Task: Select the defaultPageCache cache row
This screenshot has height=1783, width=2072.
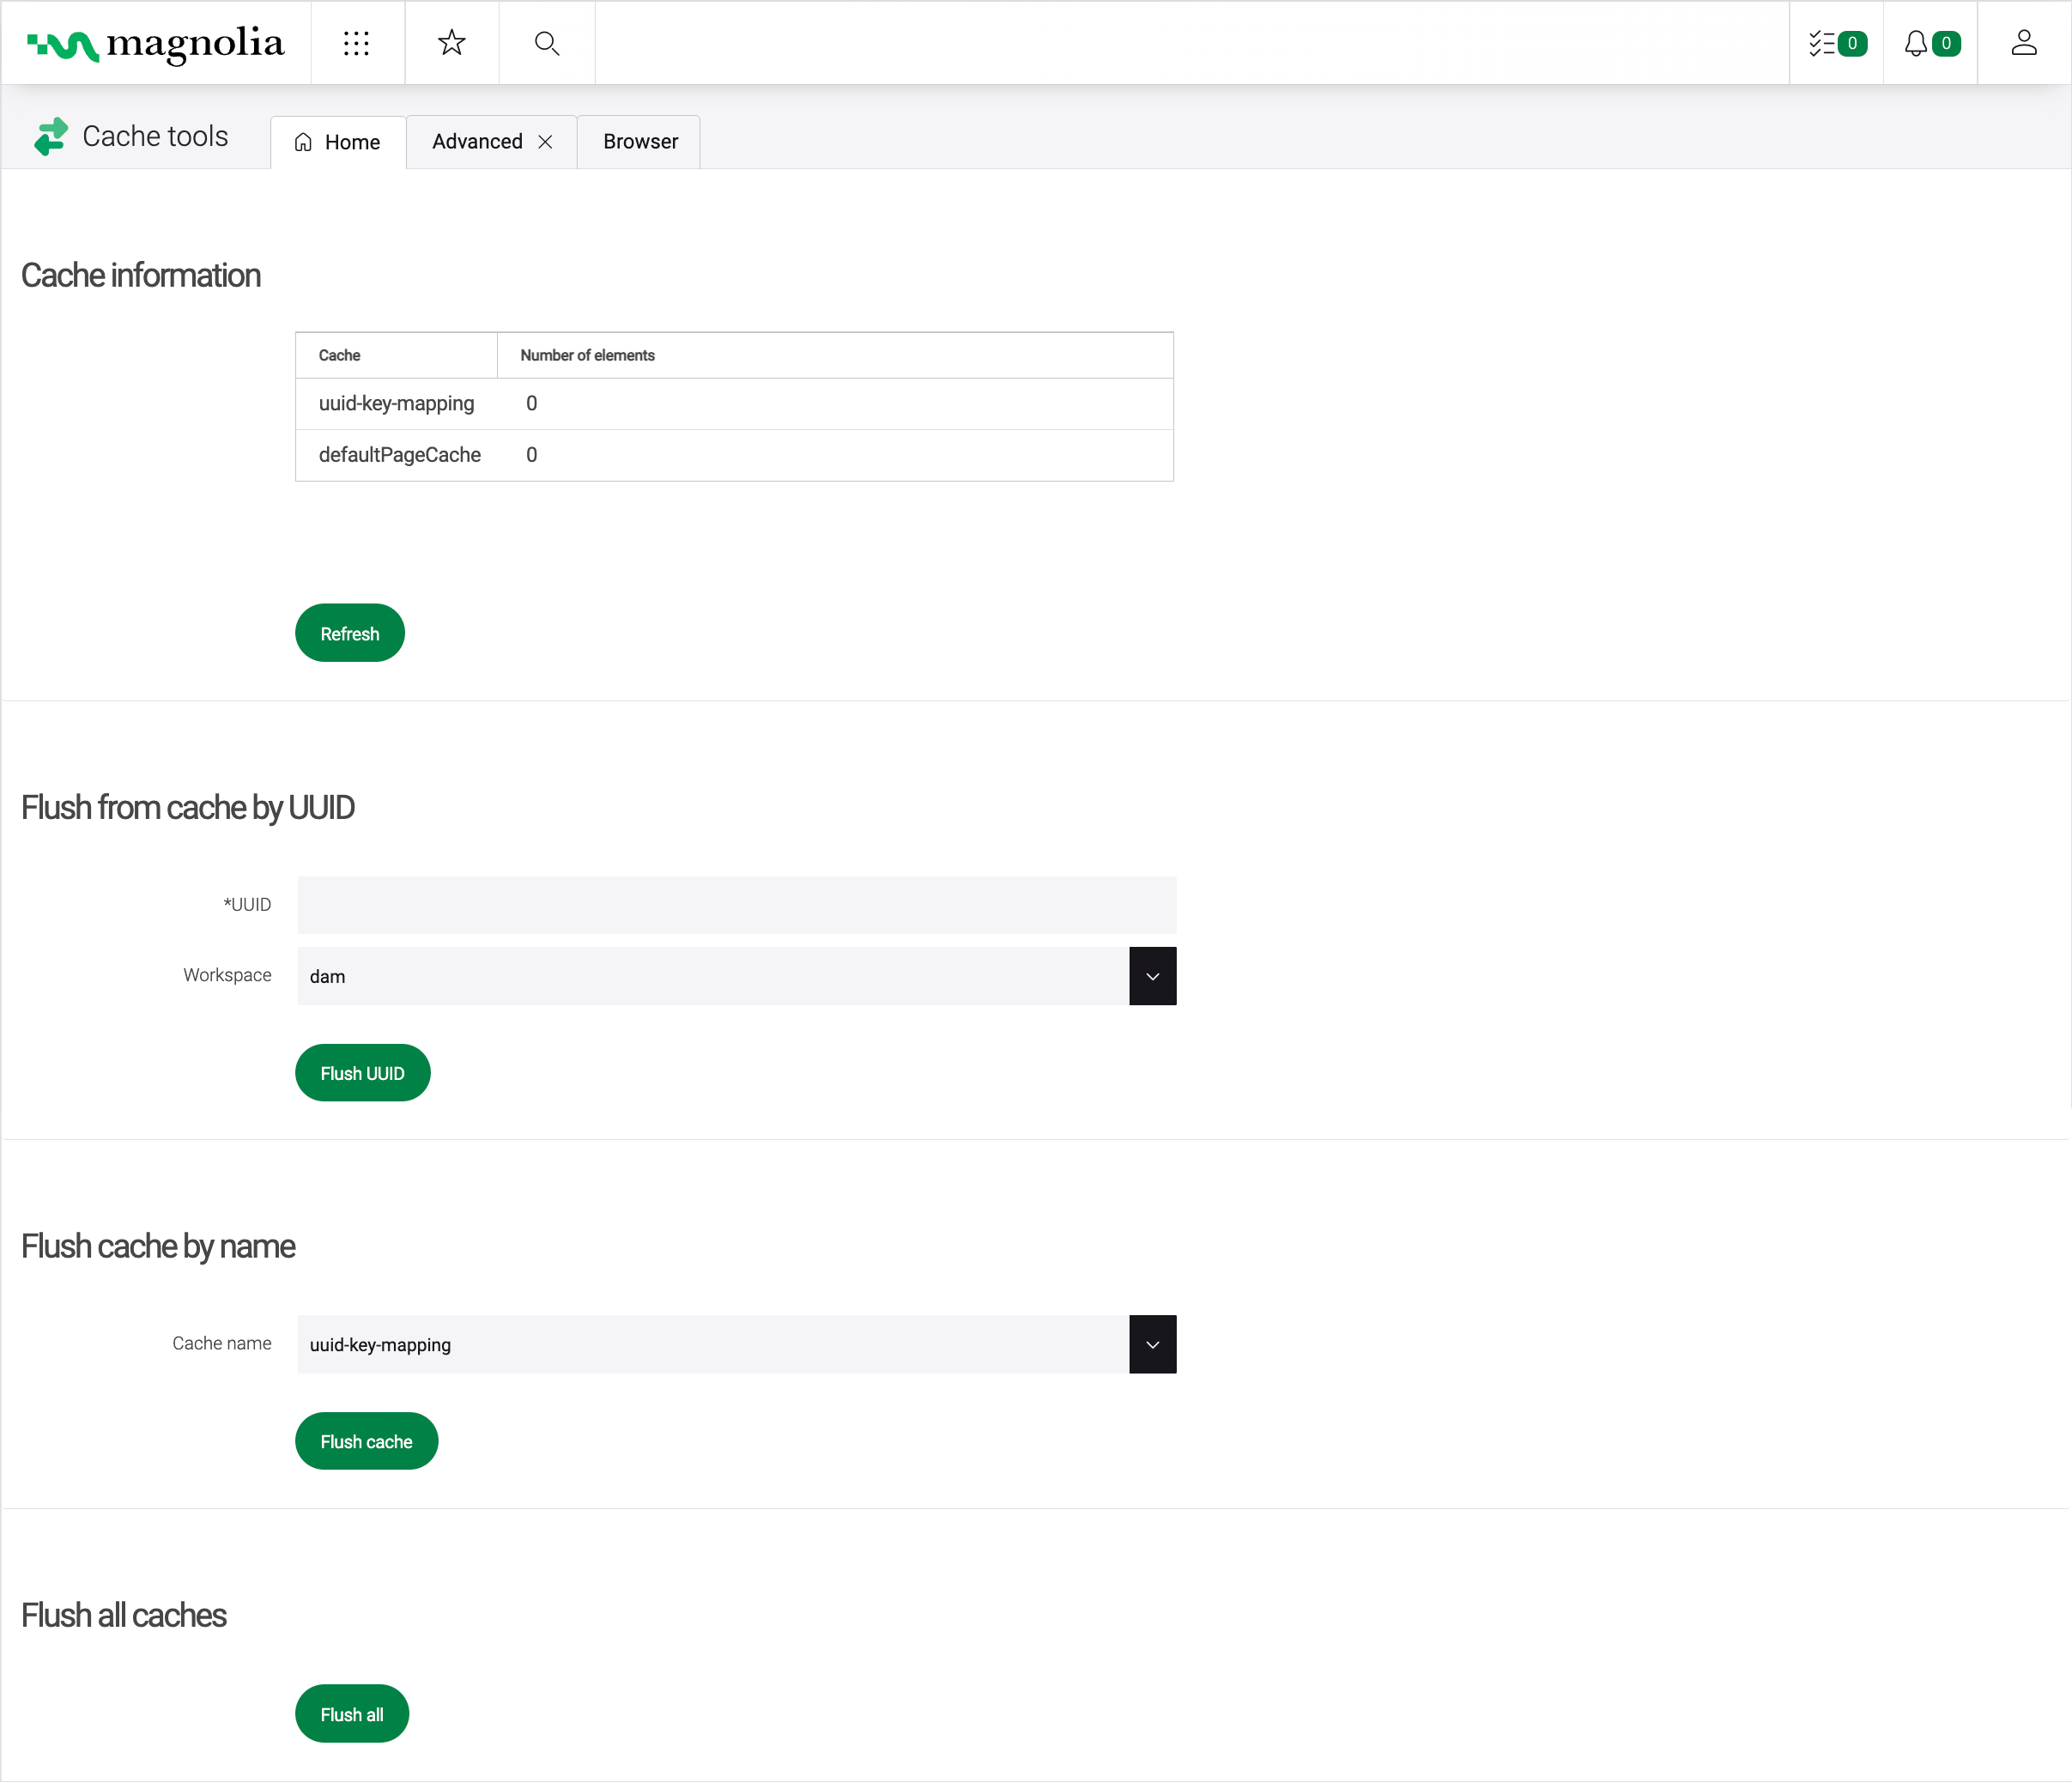Action: click(x=736, y=455)
